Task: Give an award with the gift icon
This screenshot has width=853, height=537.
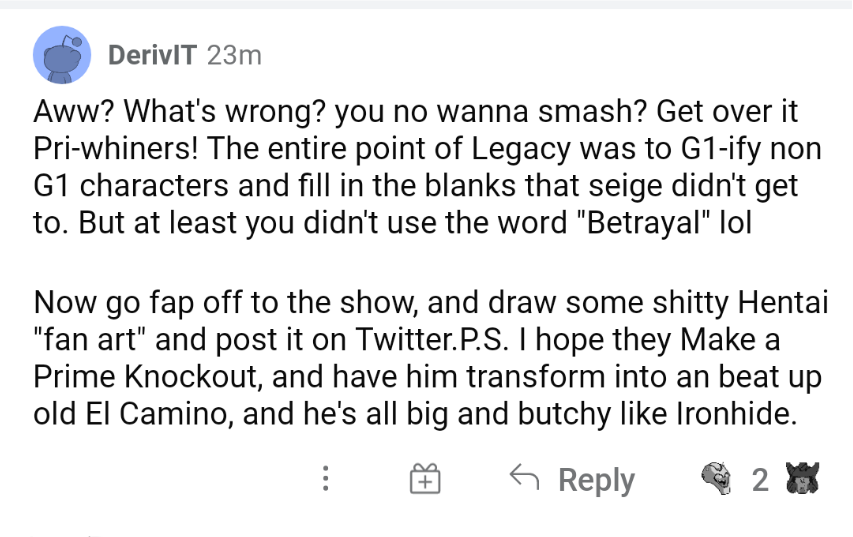Action: pyautogui.click(x=426, y=480)
